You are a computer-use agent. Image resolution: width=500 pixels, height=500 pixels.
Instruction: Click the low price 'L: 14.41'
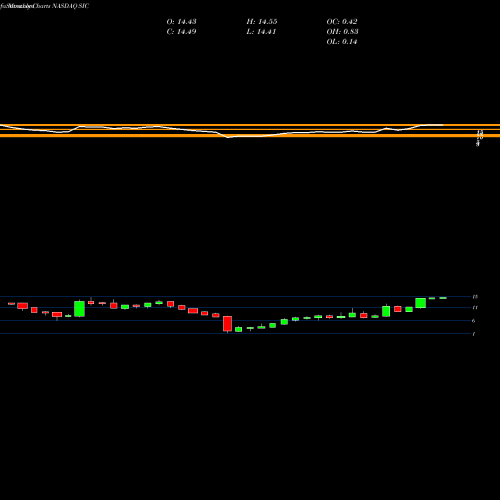[x=261, y=32]
